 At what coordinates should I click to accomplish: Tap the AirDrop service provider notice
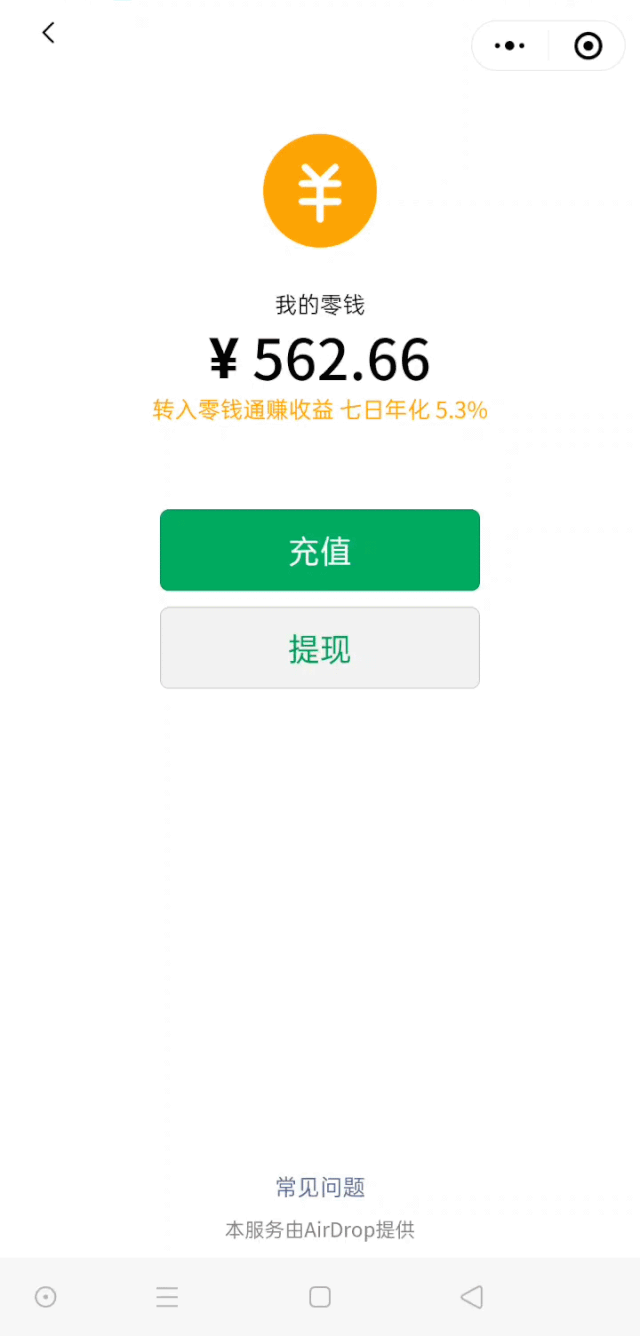click(x=320, y=1230)
